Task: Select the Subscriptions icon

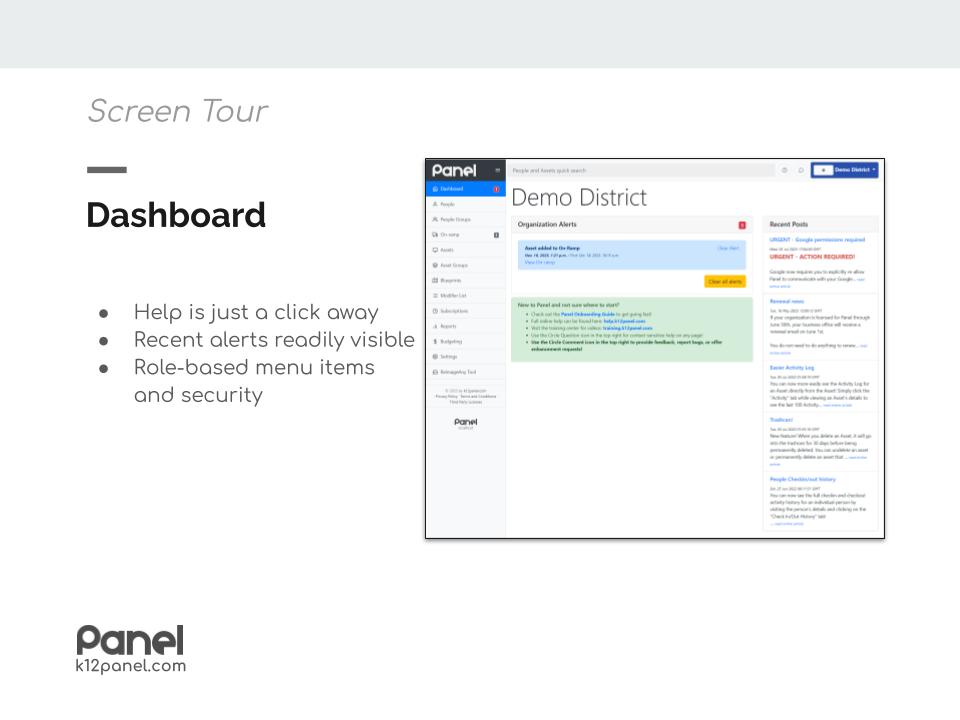Action: 435,311
